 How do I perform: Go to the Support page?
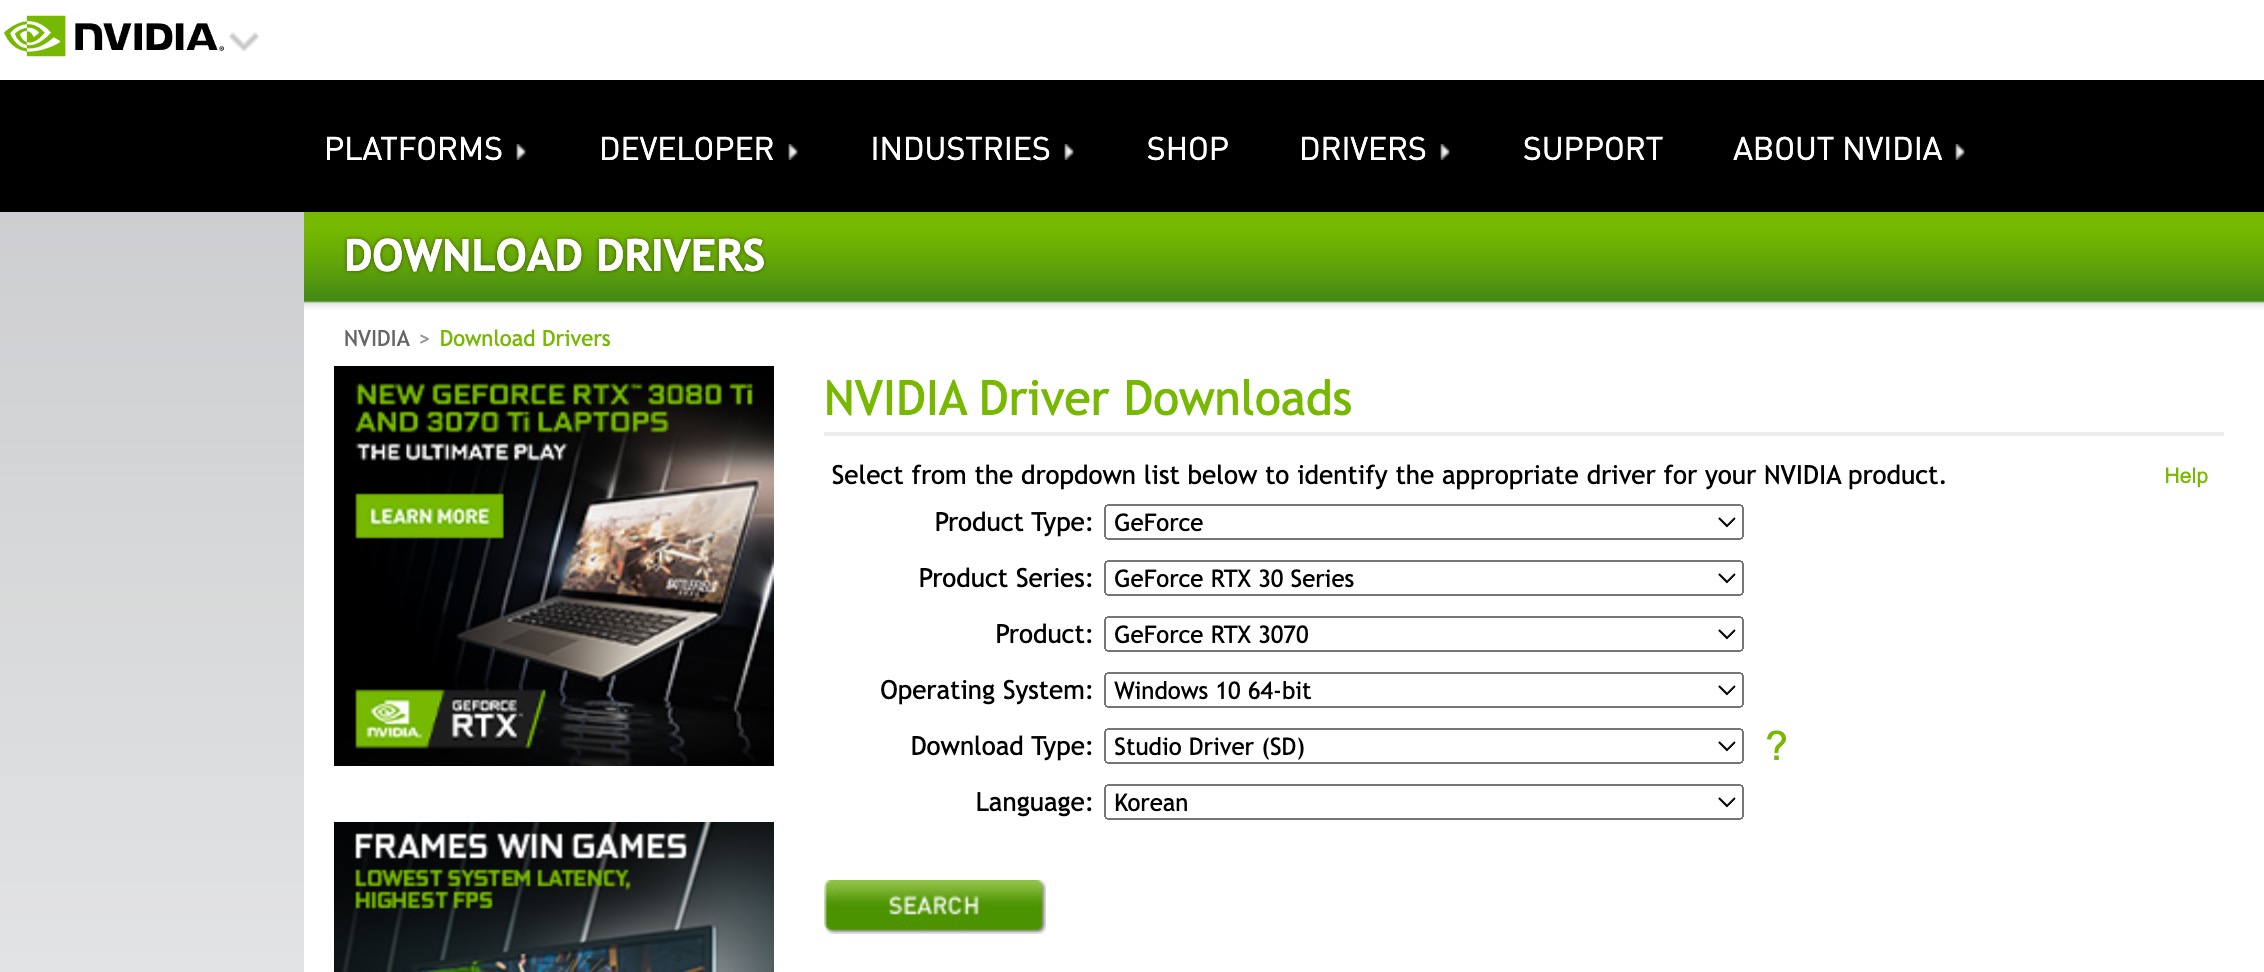(1592, 149)
